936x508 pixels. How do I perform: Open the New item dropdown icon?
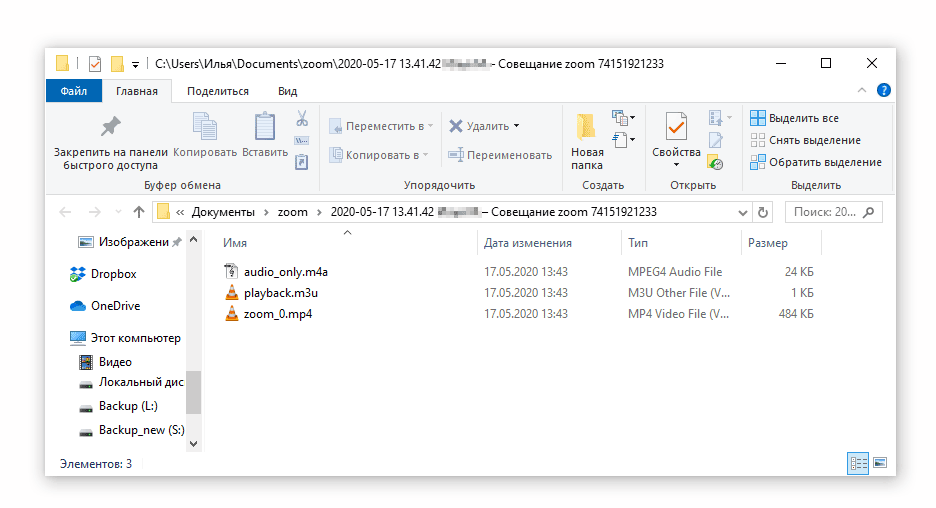tap(623, 118)
